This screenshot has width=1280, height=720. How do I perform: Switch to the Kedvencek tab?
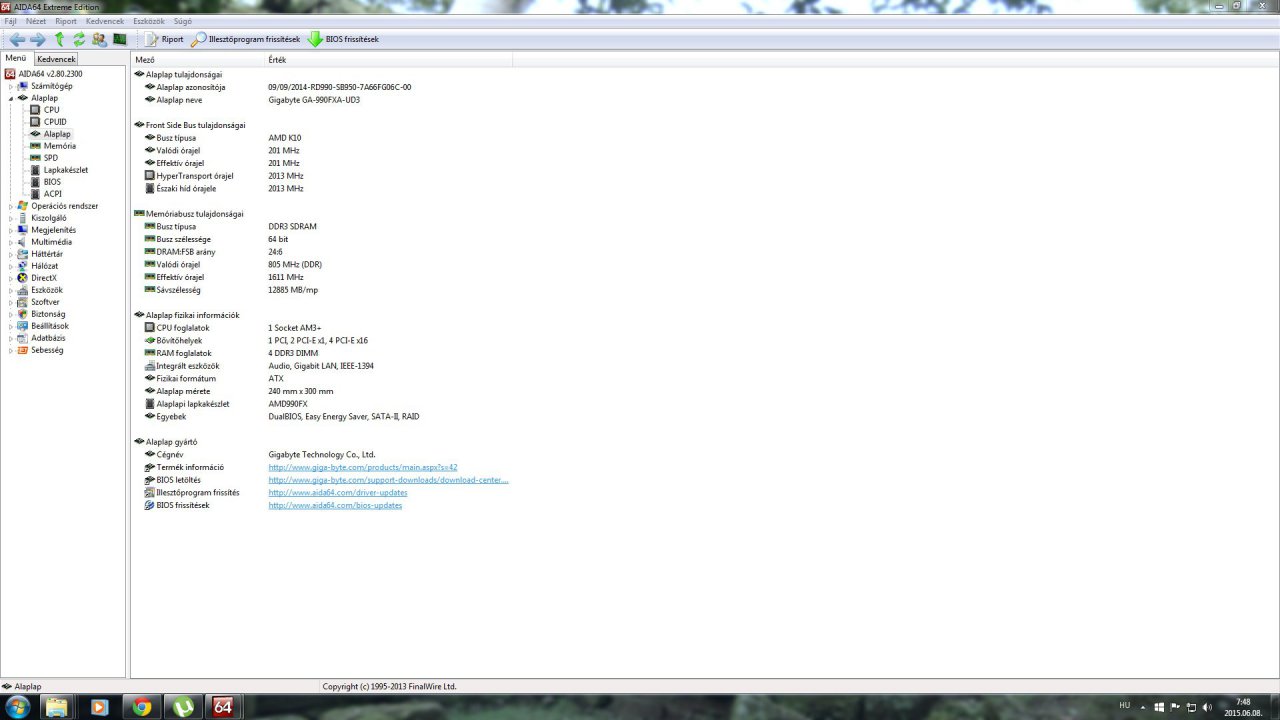[56, 59]
